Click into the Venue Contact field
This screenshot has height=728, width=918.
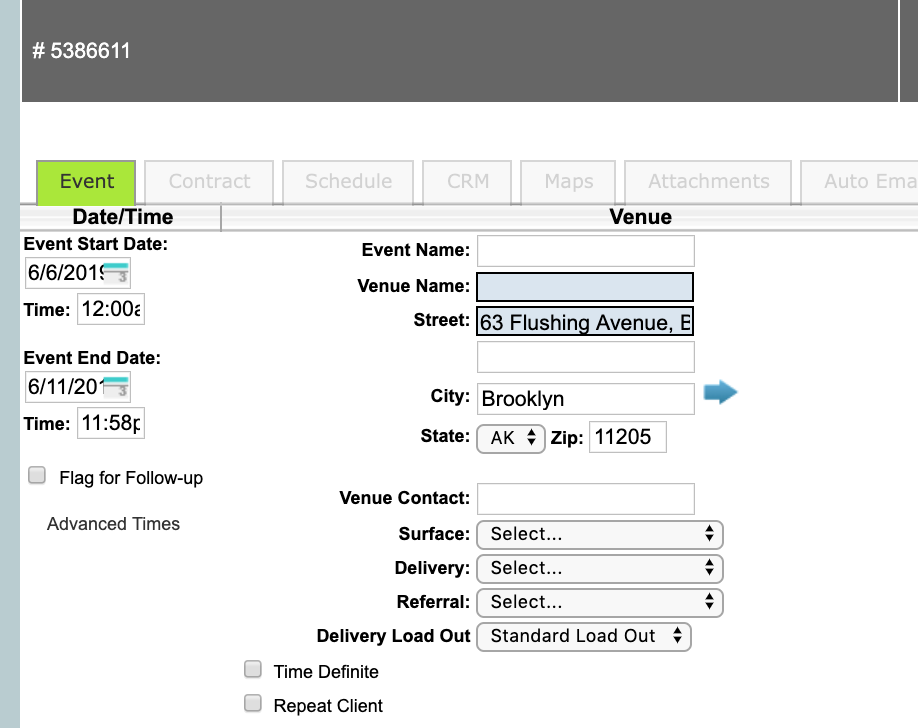pos(585,498)
